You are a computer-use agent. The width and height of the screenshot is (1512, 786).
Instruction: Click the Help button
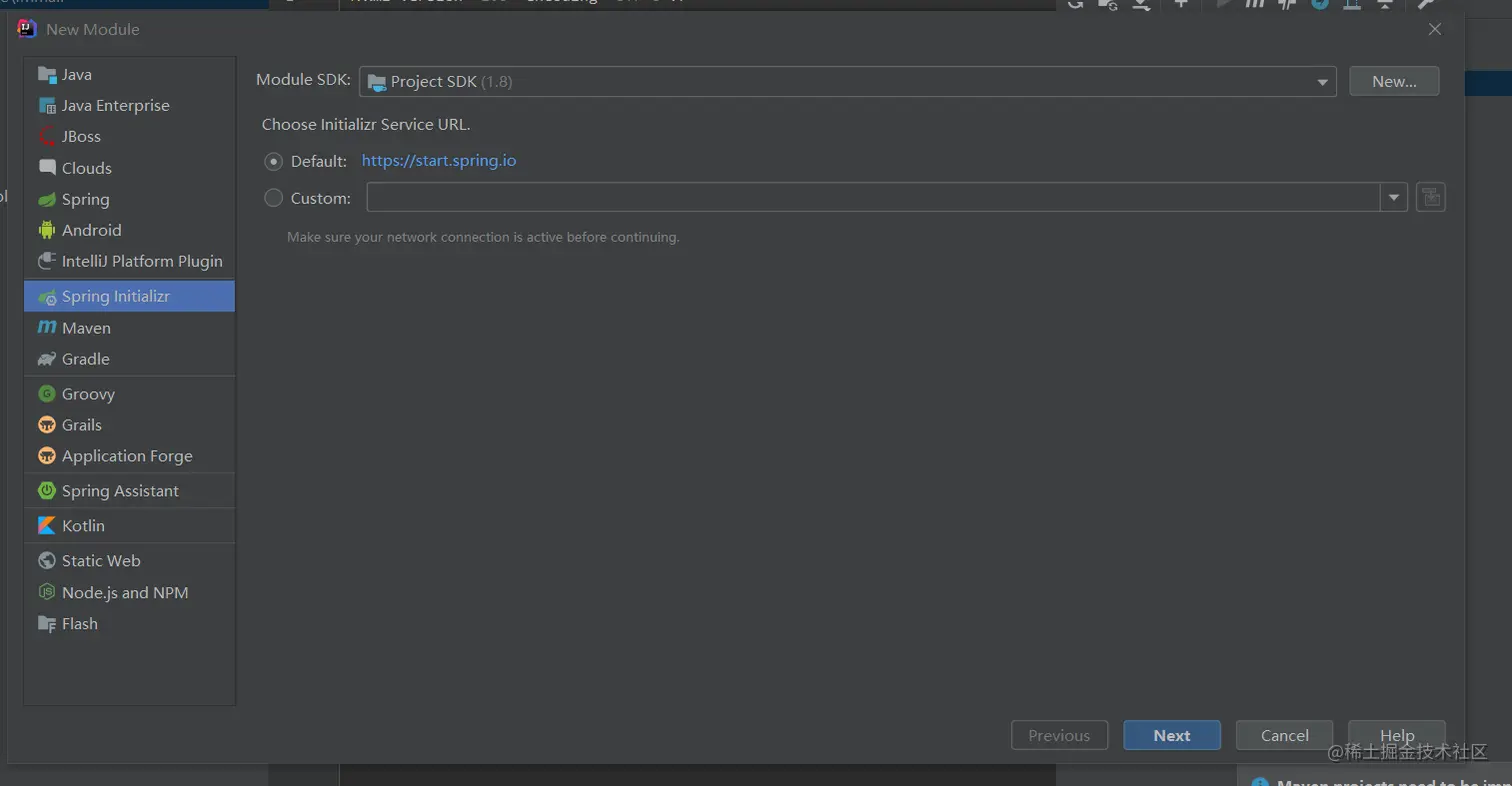[x=1397, y=735]
